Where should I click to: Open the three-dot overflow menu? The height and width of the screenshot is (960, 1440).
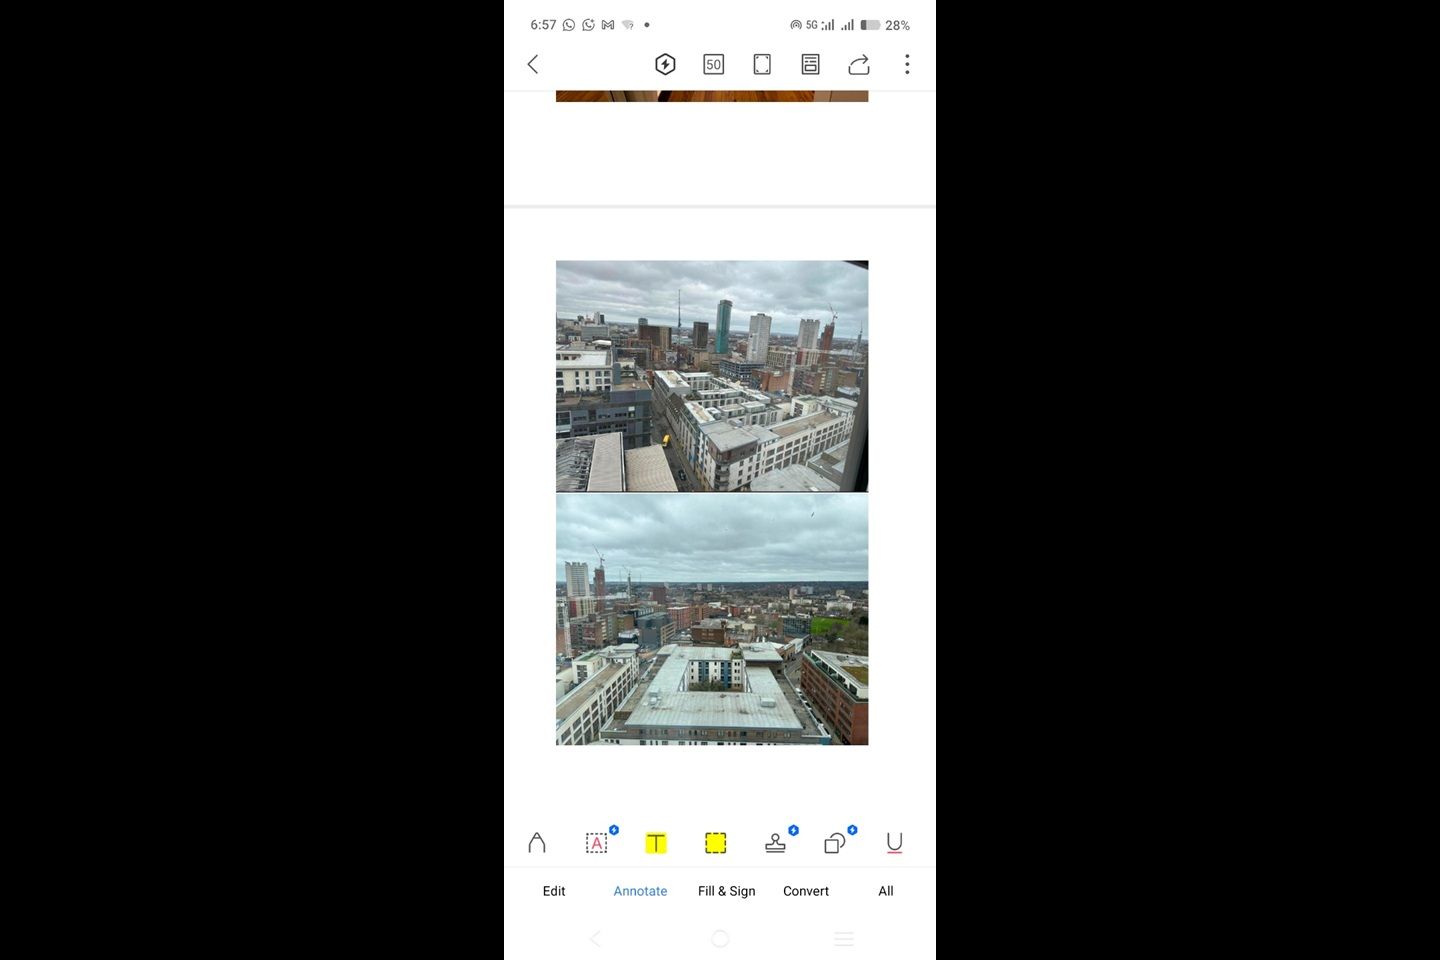[907, 64]
